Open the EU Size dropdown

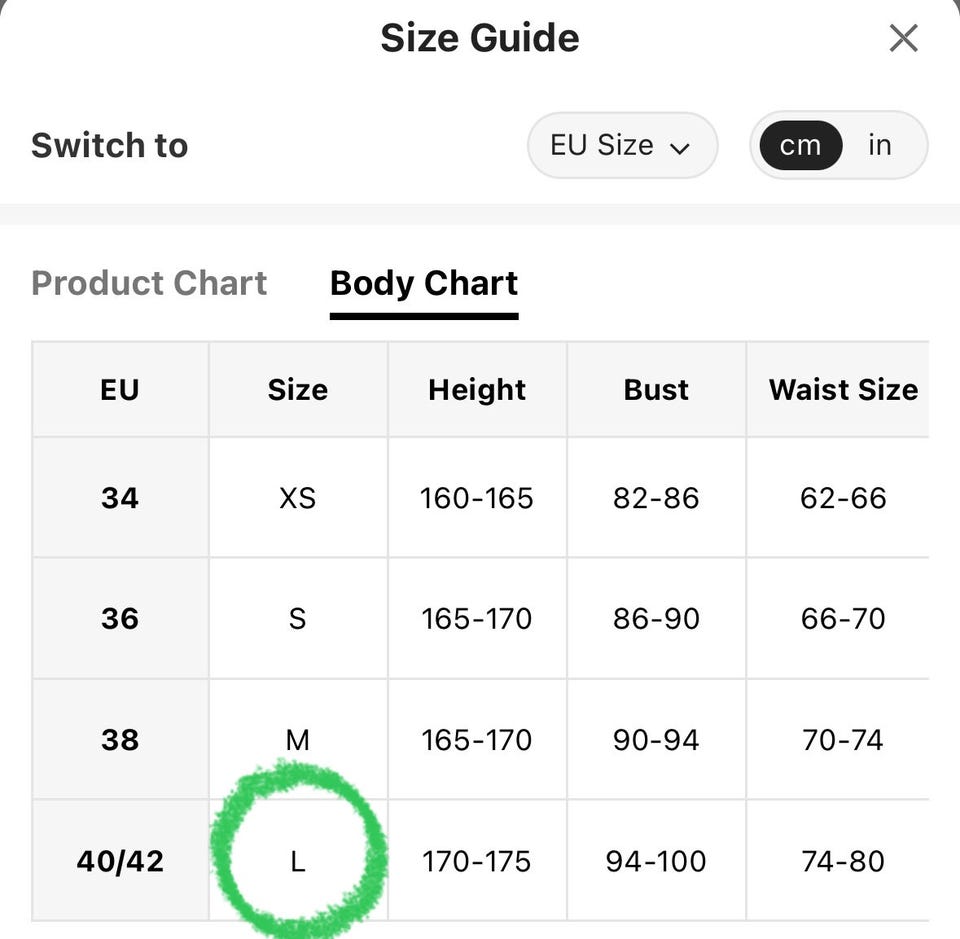(622, 146)
